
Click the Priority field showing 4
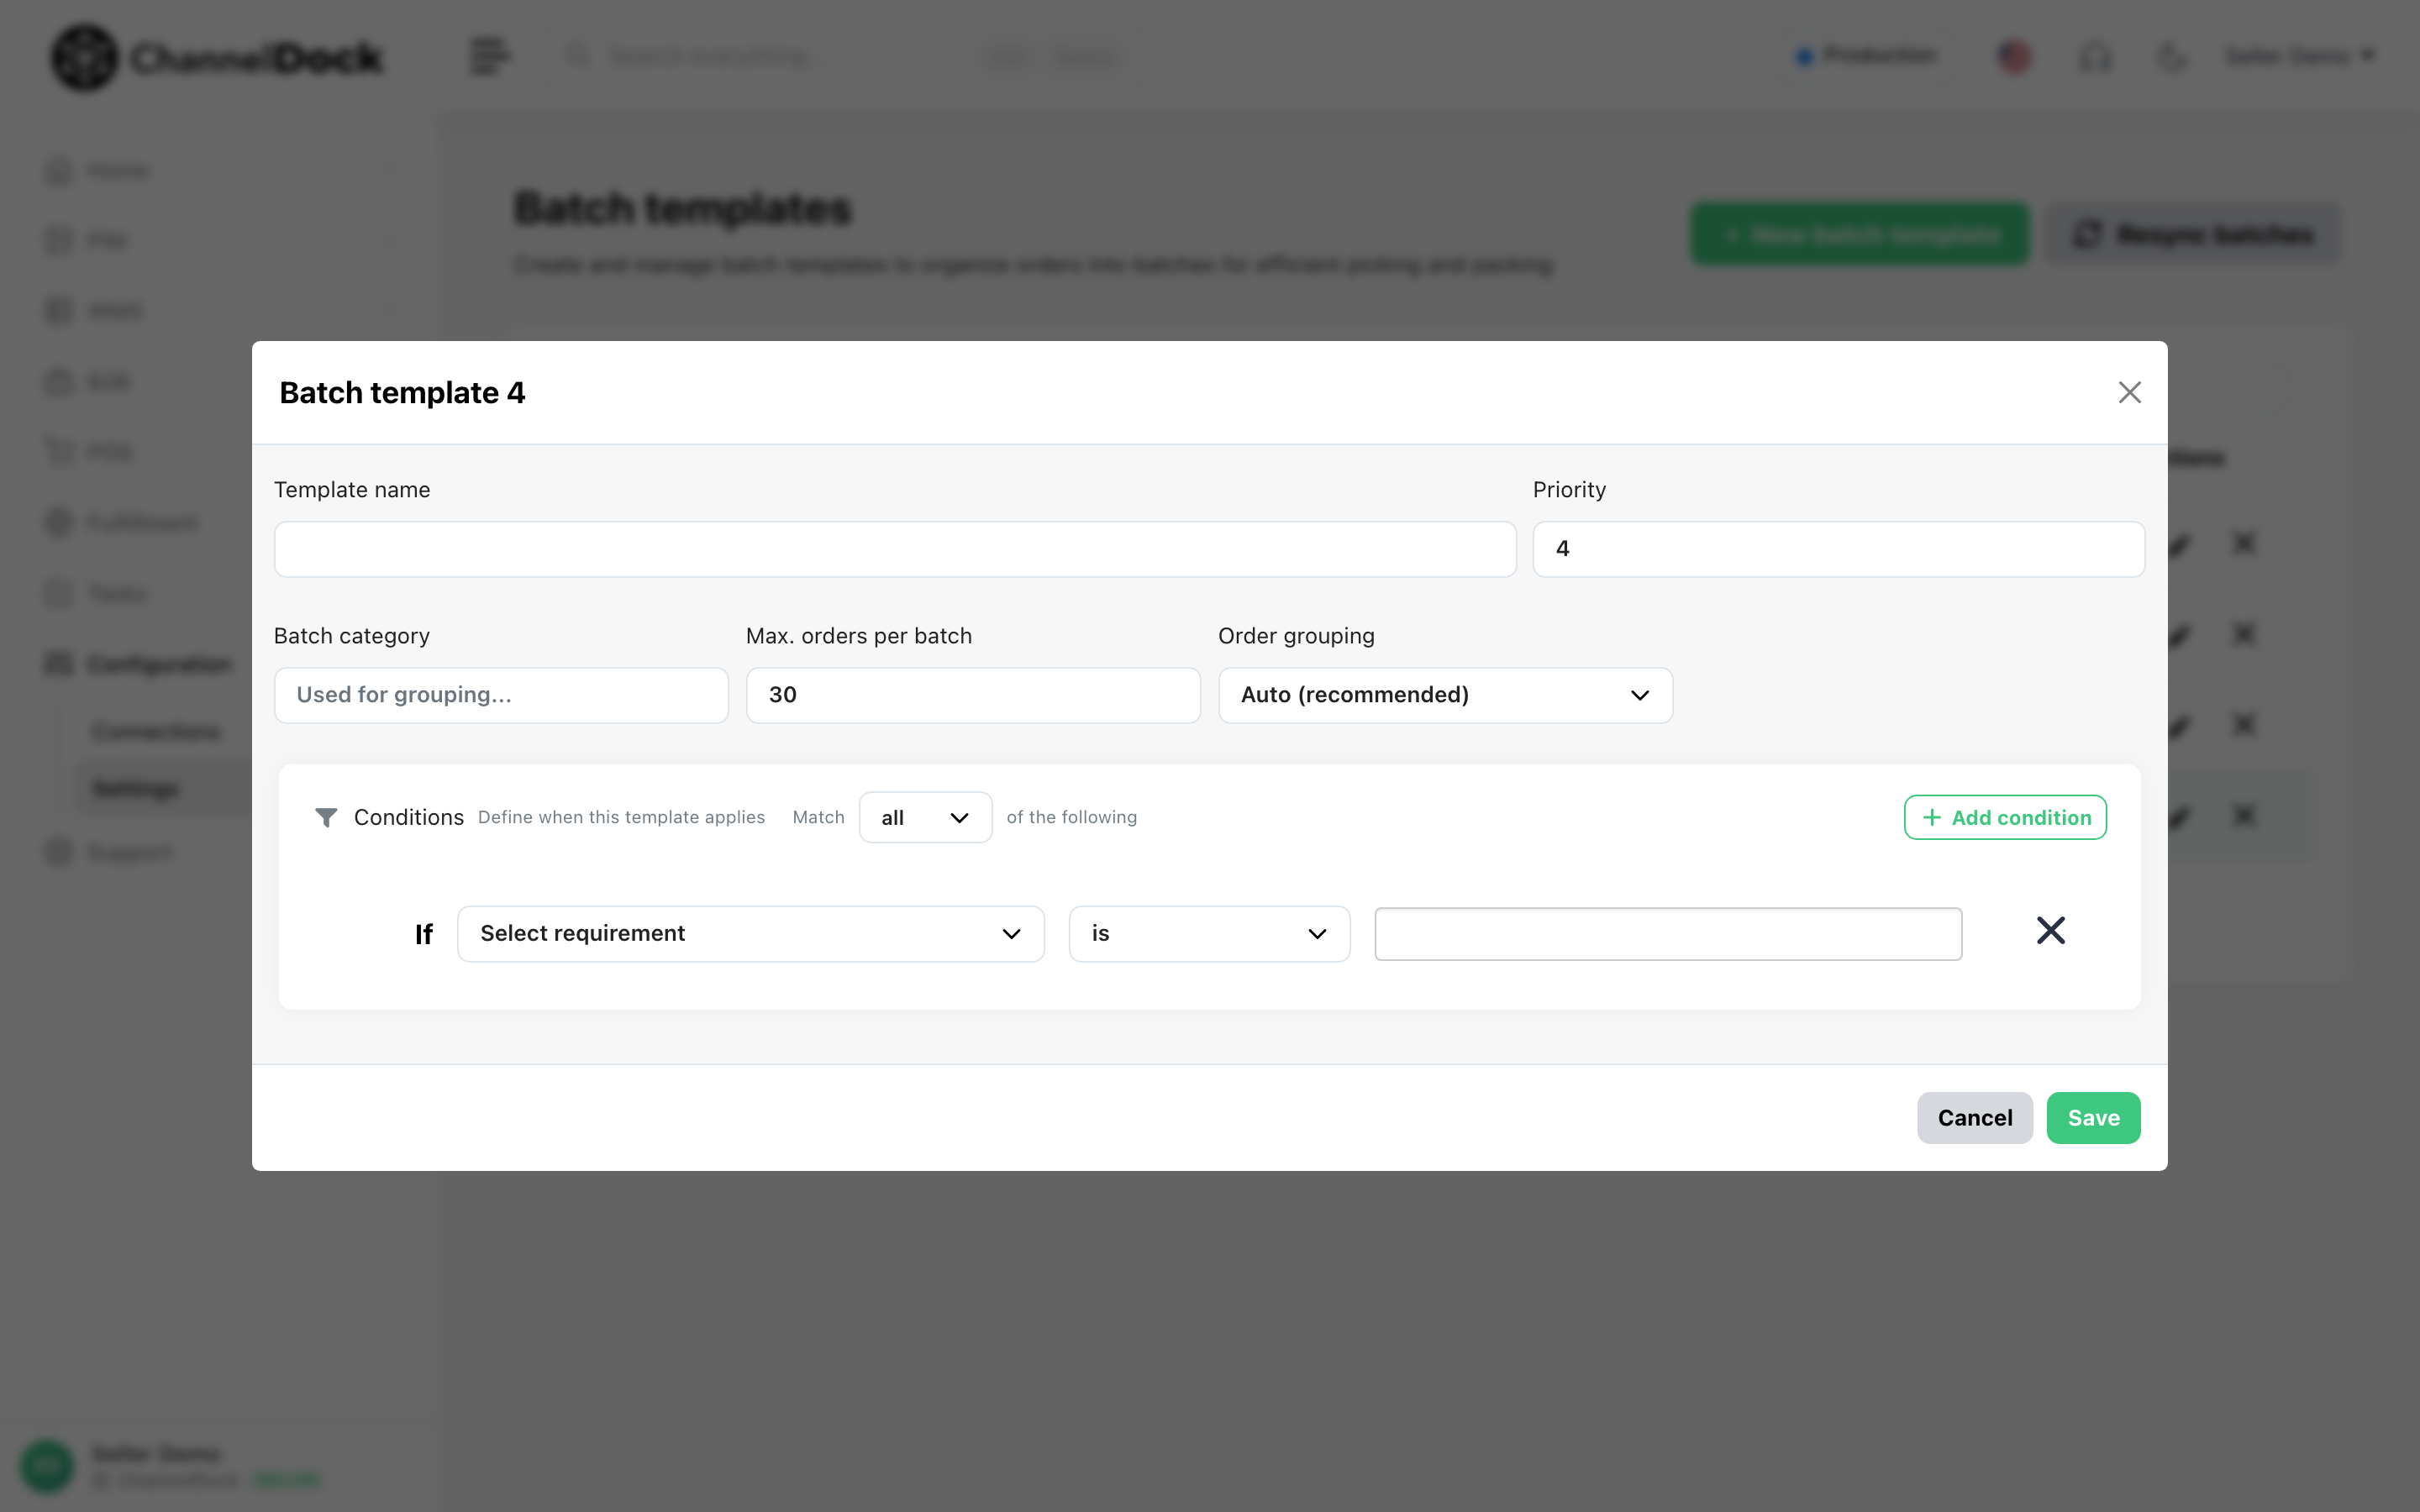1838,549
